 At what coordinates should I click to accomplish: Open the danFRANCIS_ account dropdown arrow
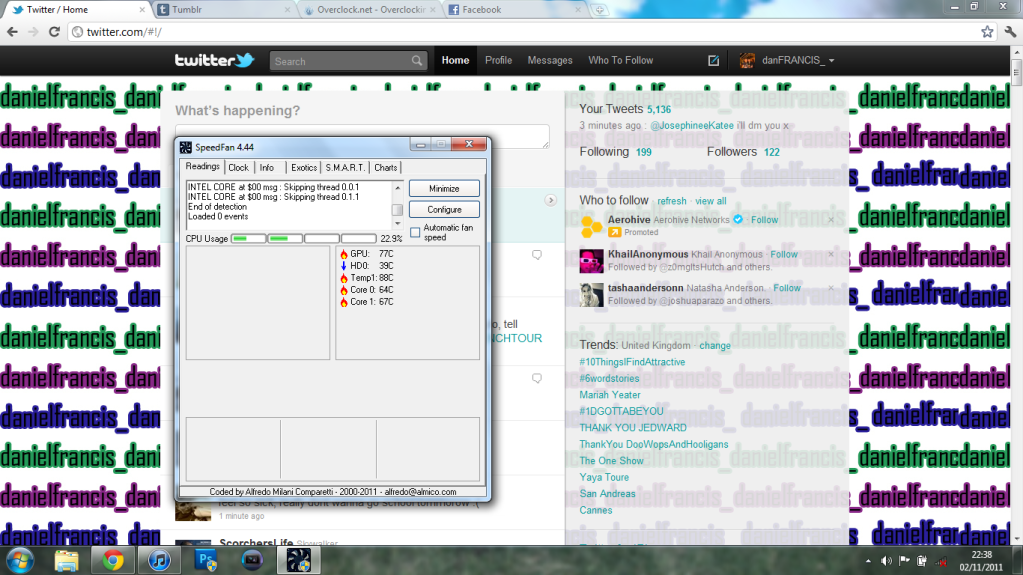[x=831, y=61]
